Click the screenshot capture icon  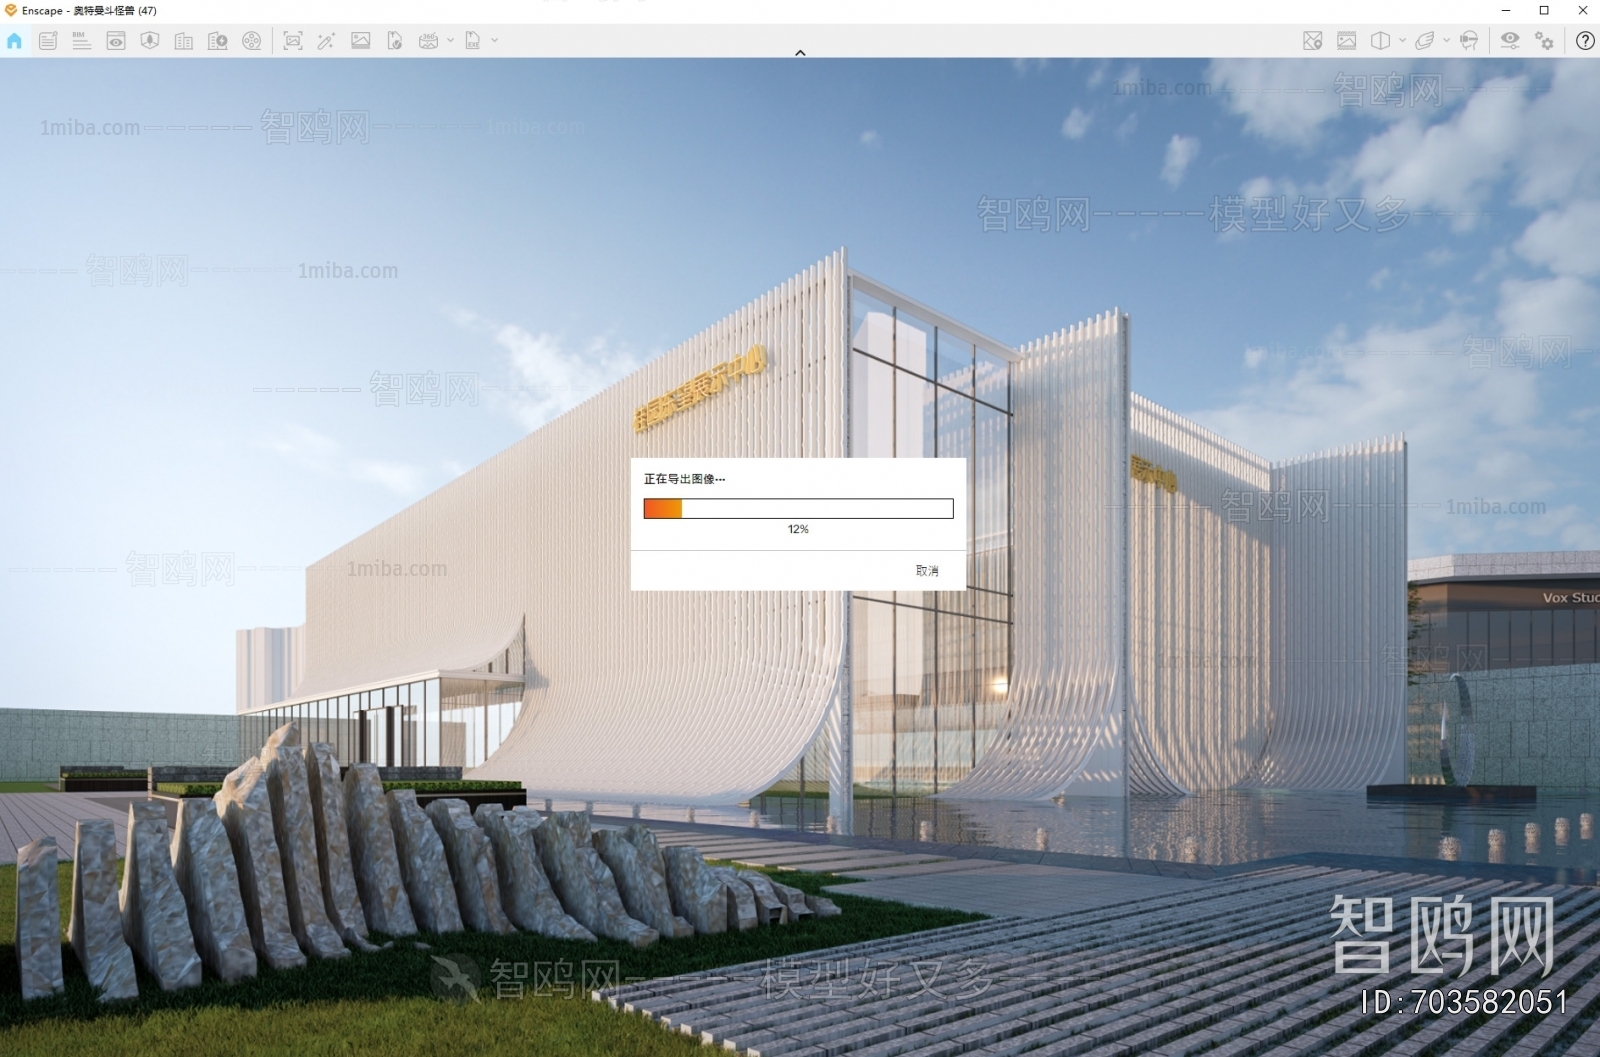[293, 41]
